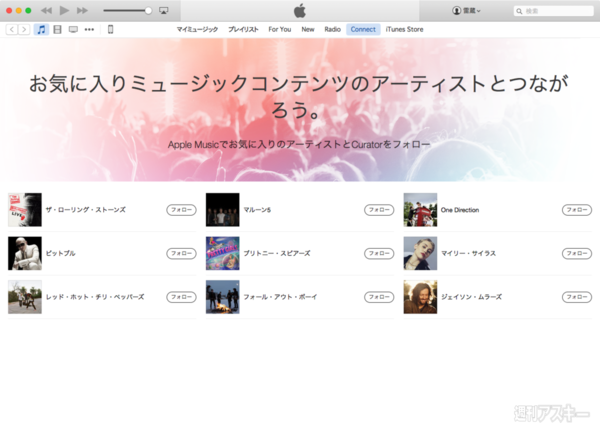Image resolution: width=600 pixels, height=433 pixels.
Task: Open the レッド・ホット・チリ・ペッパーズ artwork thumbnail
Action: click(25, 297)
